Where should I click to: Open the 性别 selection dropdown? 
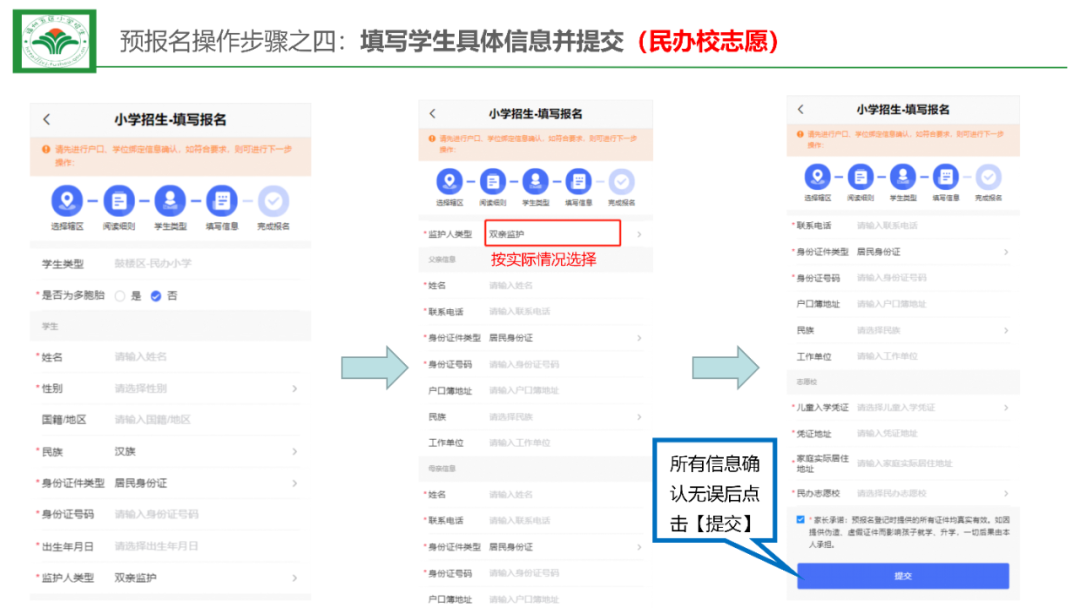coord(200,388)
